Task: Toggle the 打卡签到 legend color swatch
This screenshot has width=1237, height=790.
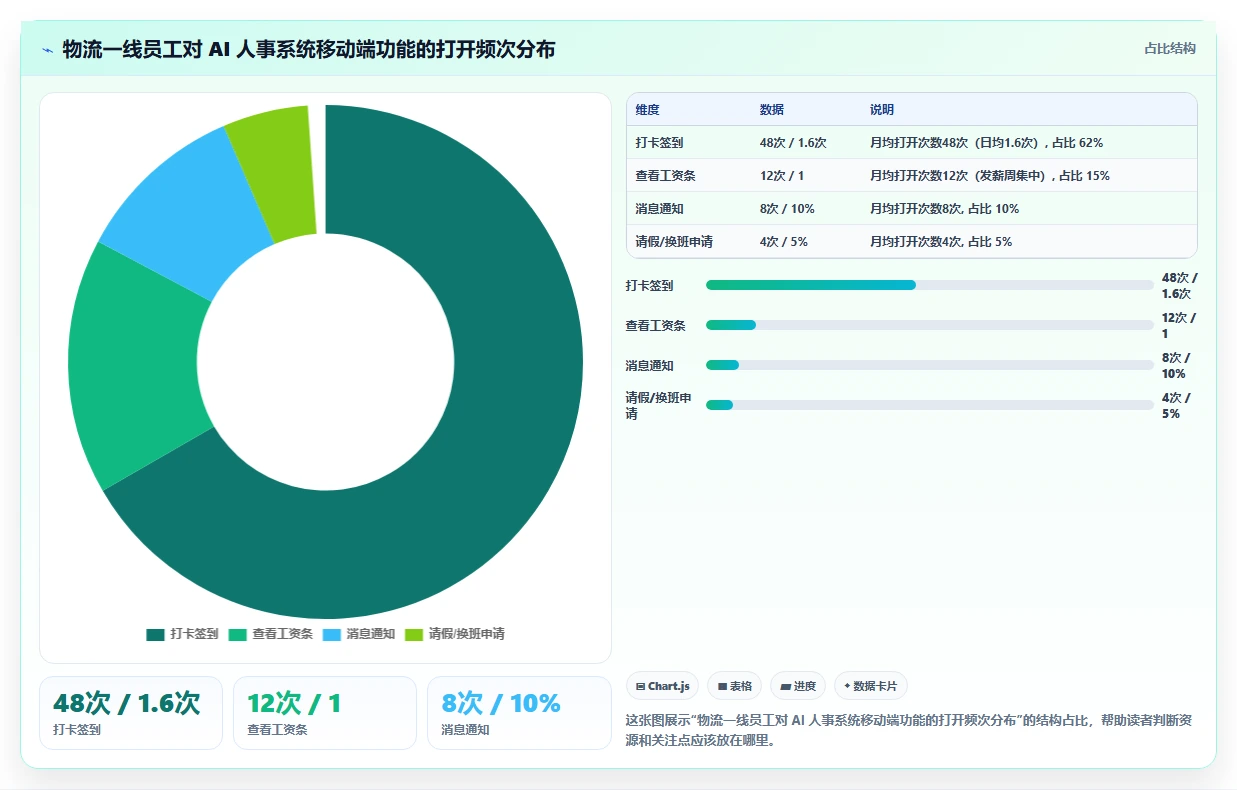Action: (155, 634)
